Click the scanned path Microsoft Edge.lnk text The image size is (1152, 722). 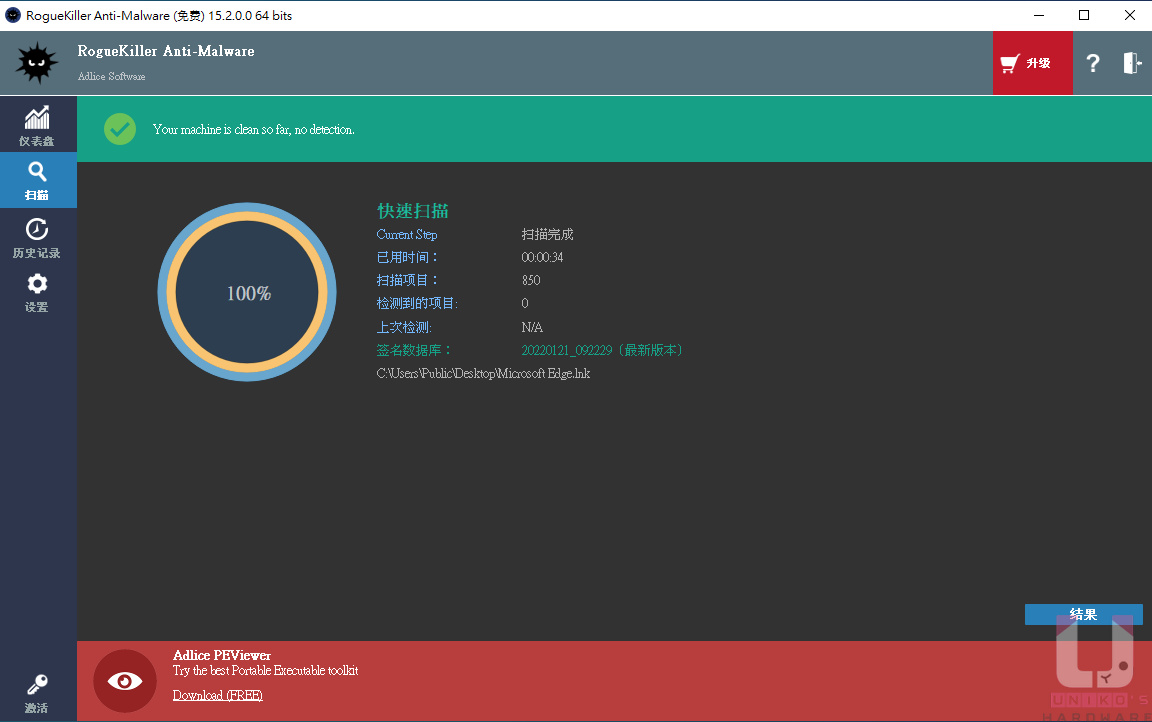click(483, 374)
